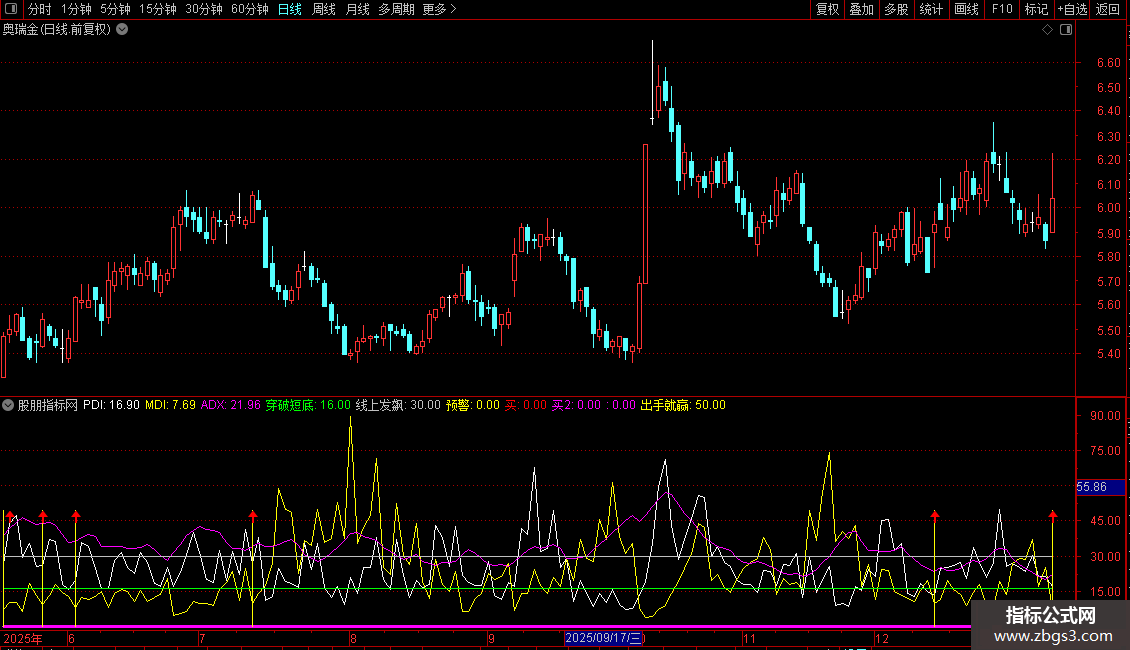
Task: Switch to the 周线 weekly tab
Action: 324,9
